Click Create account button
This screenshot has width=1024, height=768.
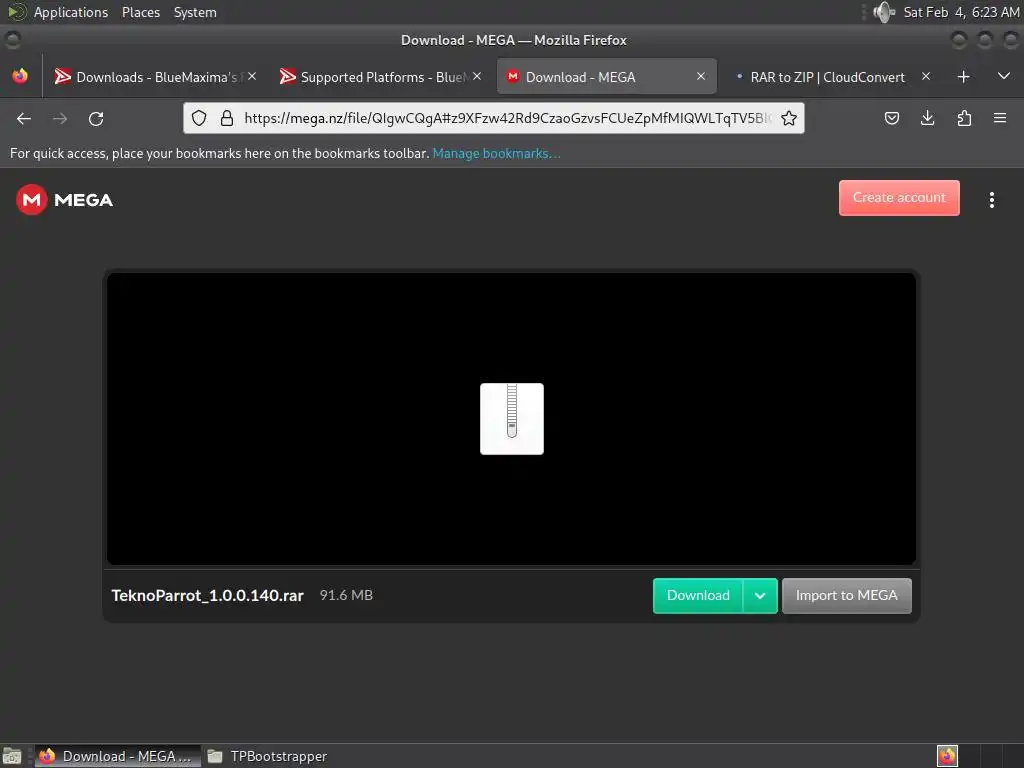(x=899, y=198)
